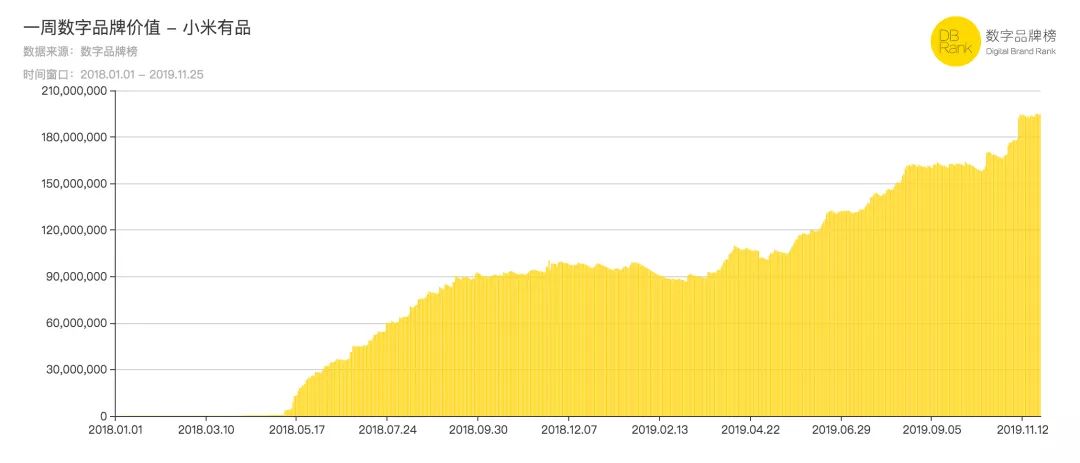Image resolution: width=1080 pixels, height=463 pixels.
Task: Click the 2018.01.01 x-axis date label
Action: pos(115,430)
